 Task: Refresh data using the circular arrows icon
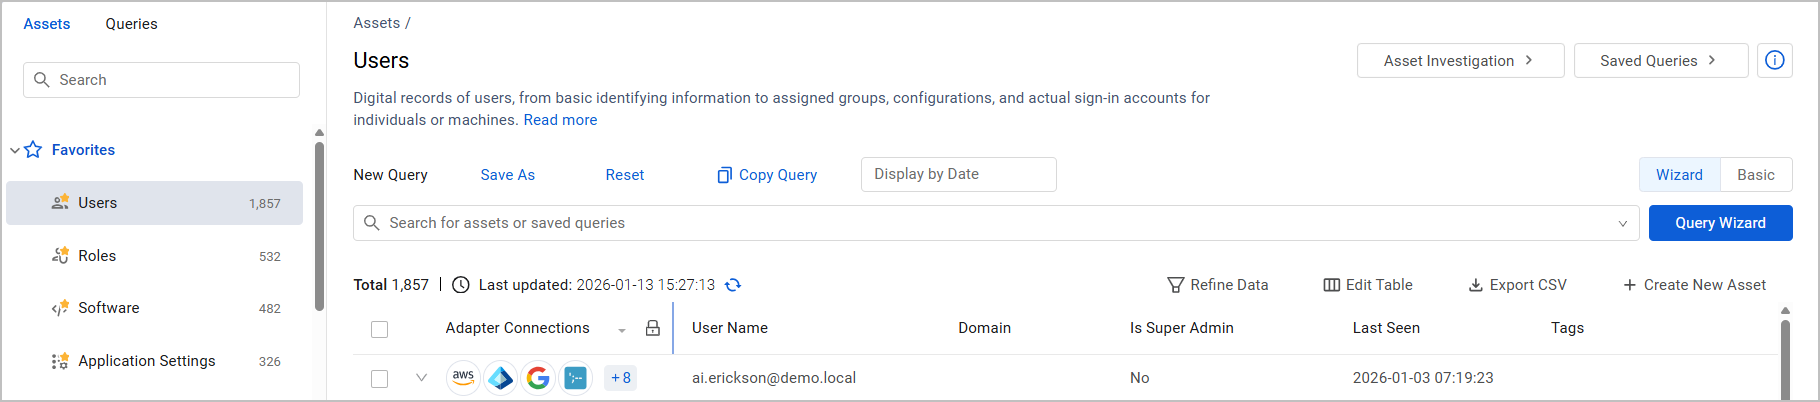733,285
